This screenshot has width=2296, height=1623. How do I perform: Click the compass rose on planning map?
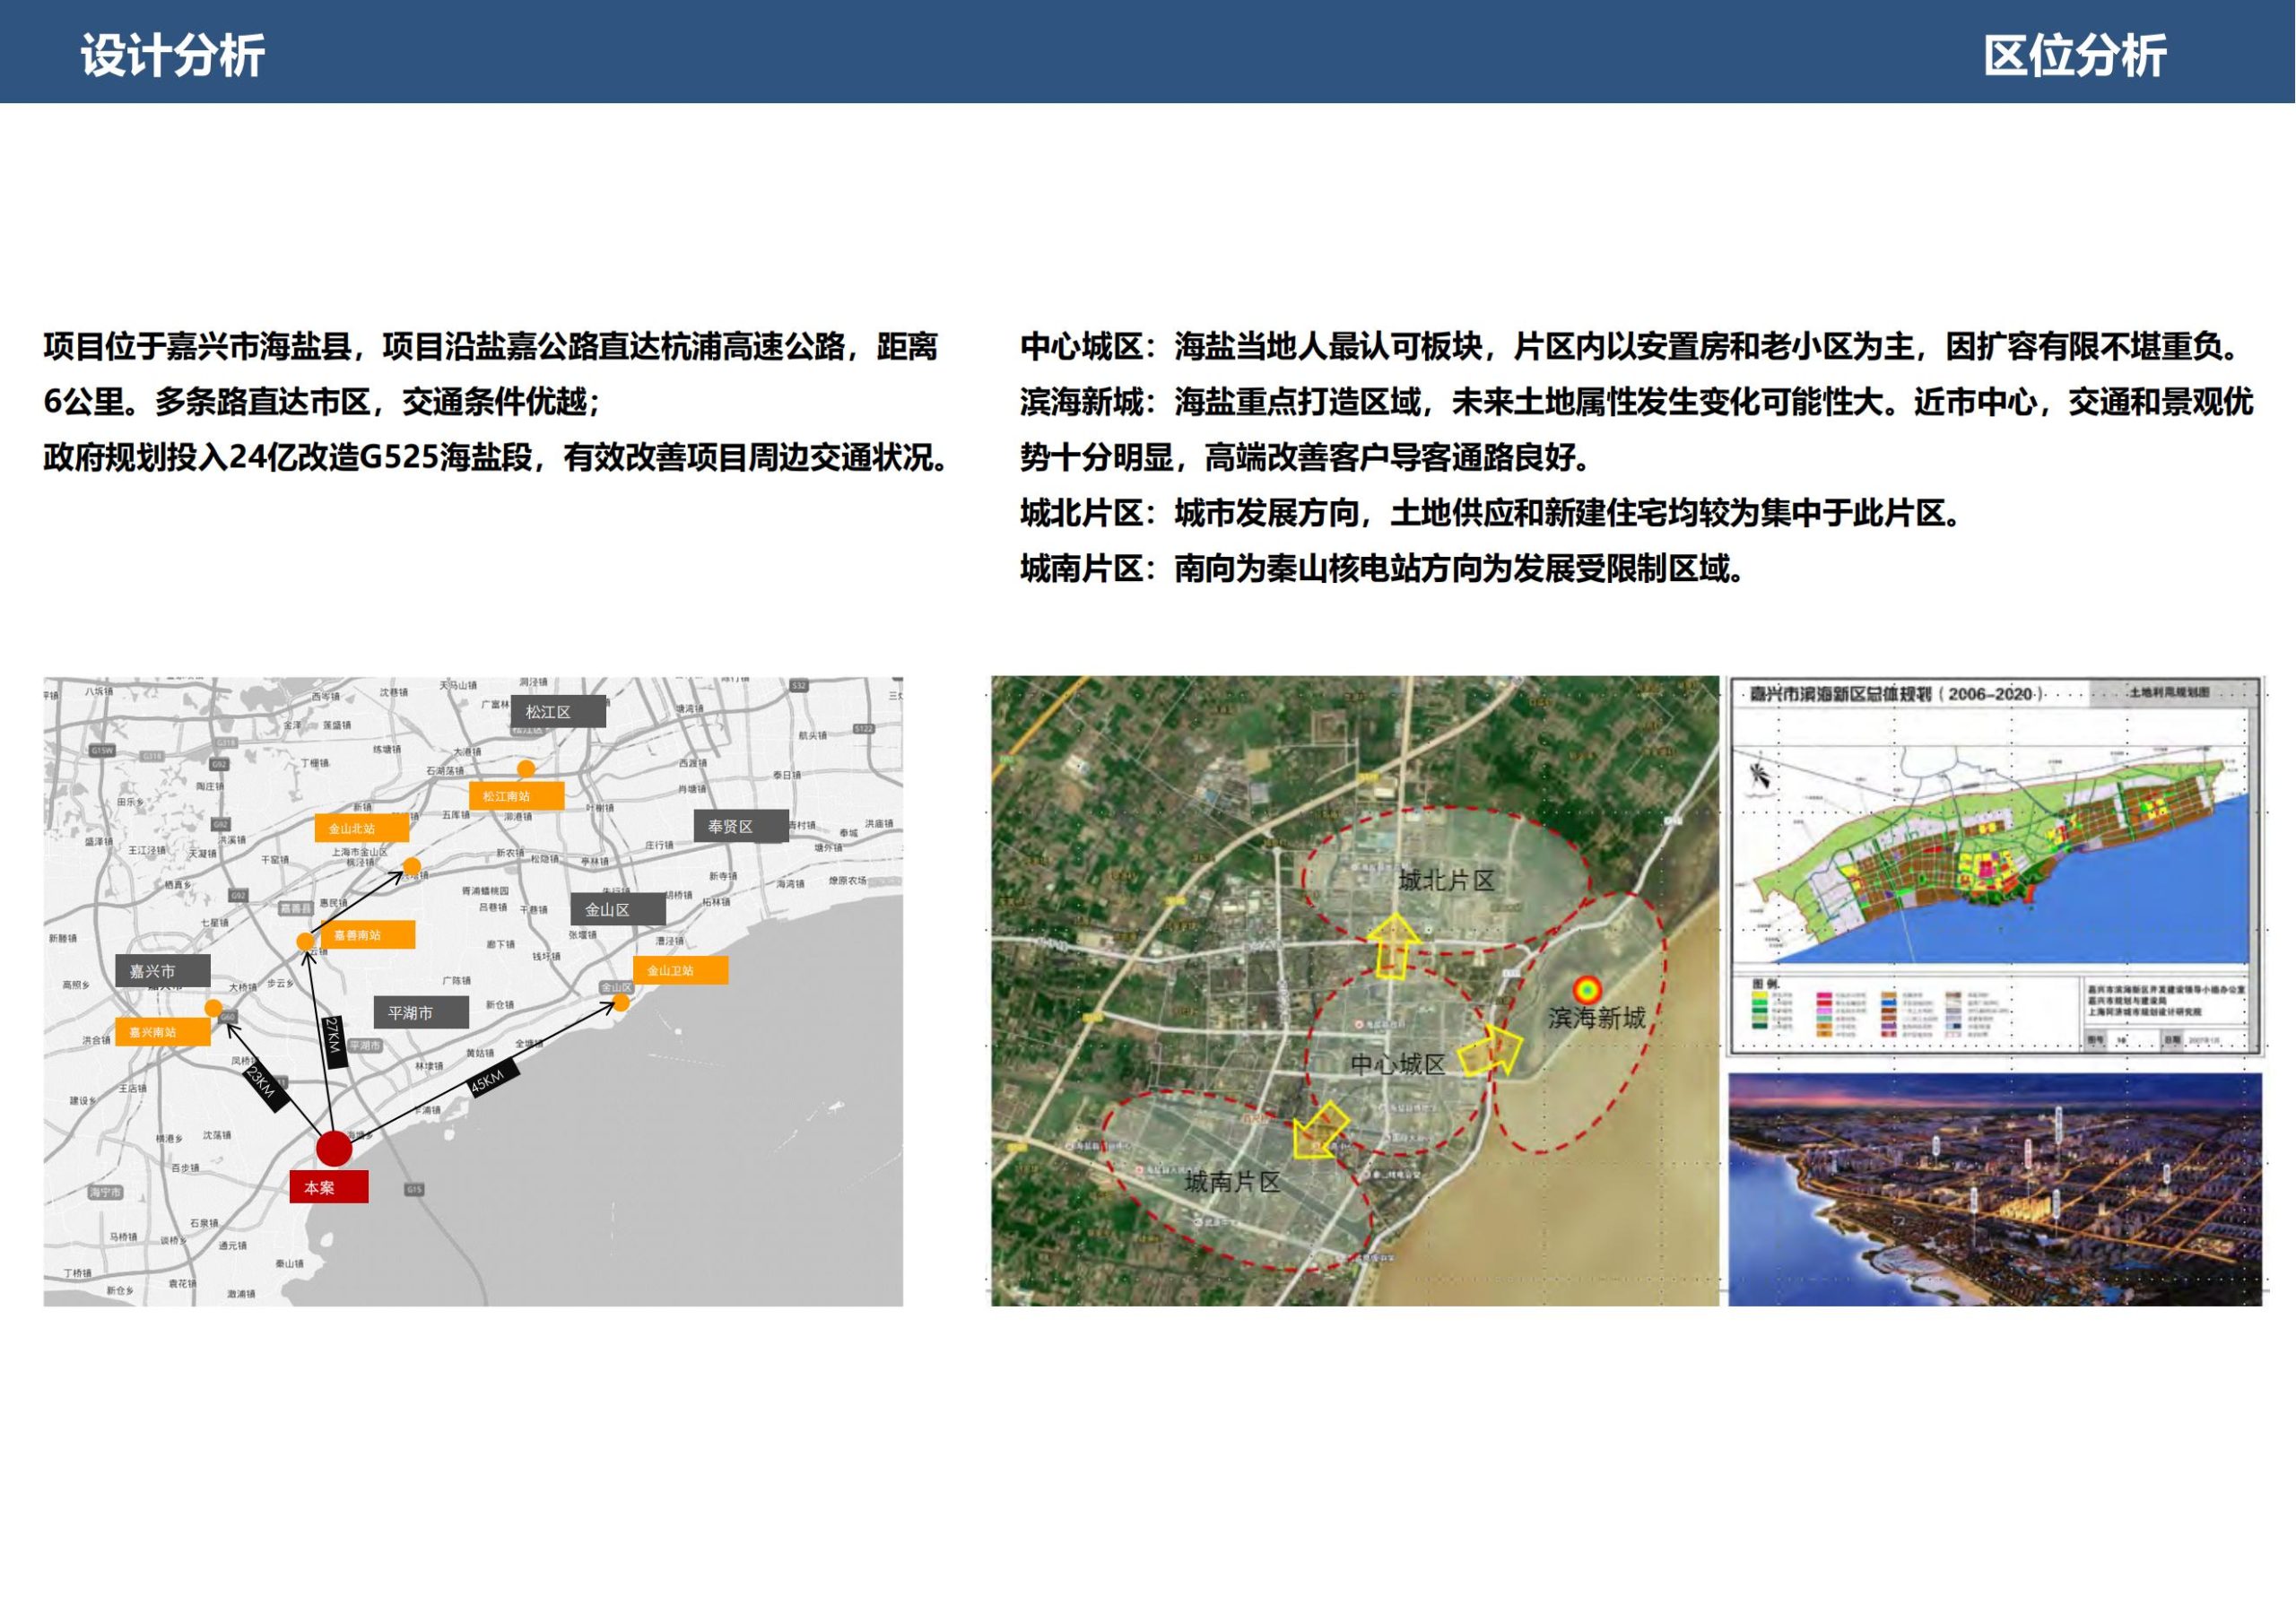1761,775
